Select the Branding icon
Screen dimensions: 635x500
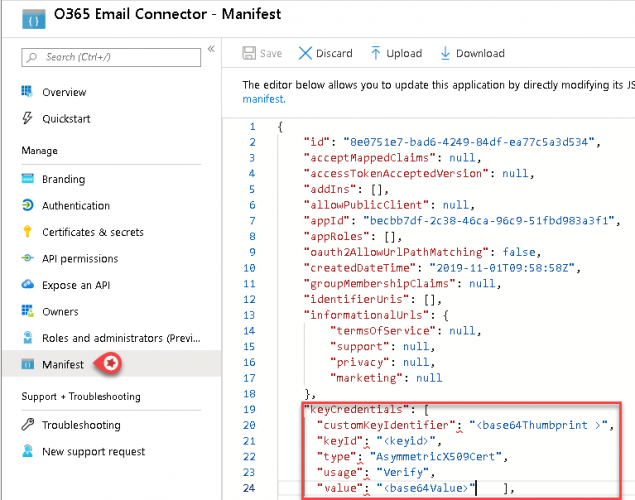27,179
